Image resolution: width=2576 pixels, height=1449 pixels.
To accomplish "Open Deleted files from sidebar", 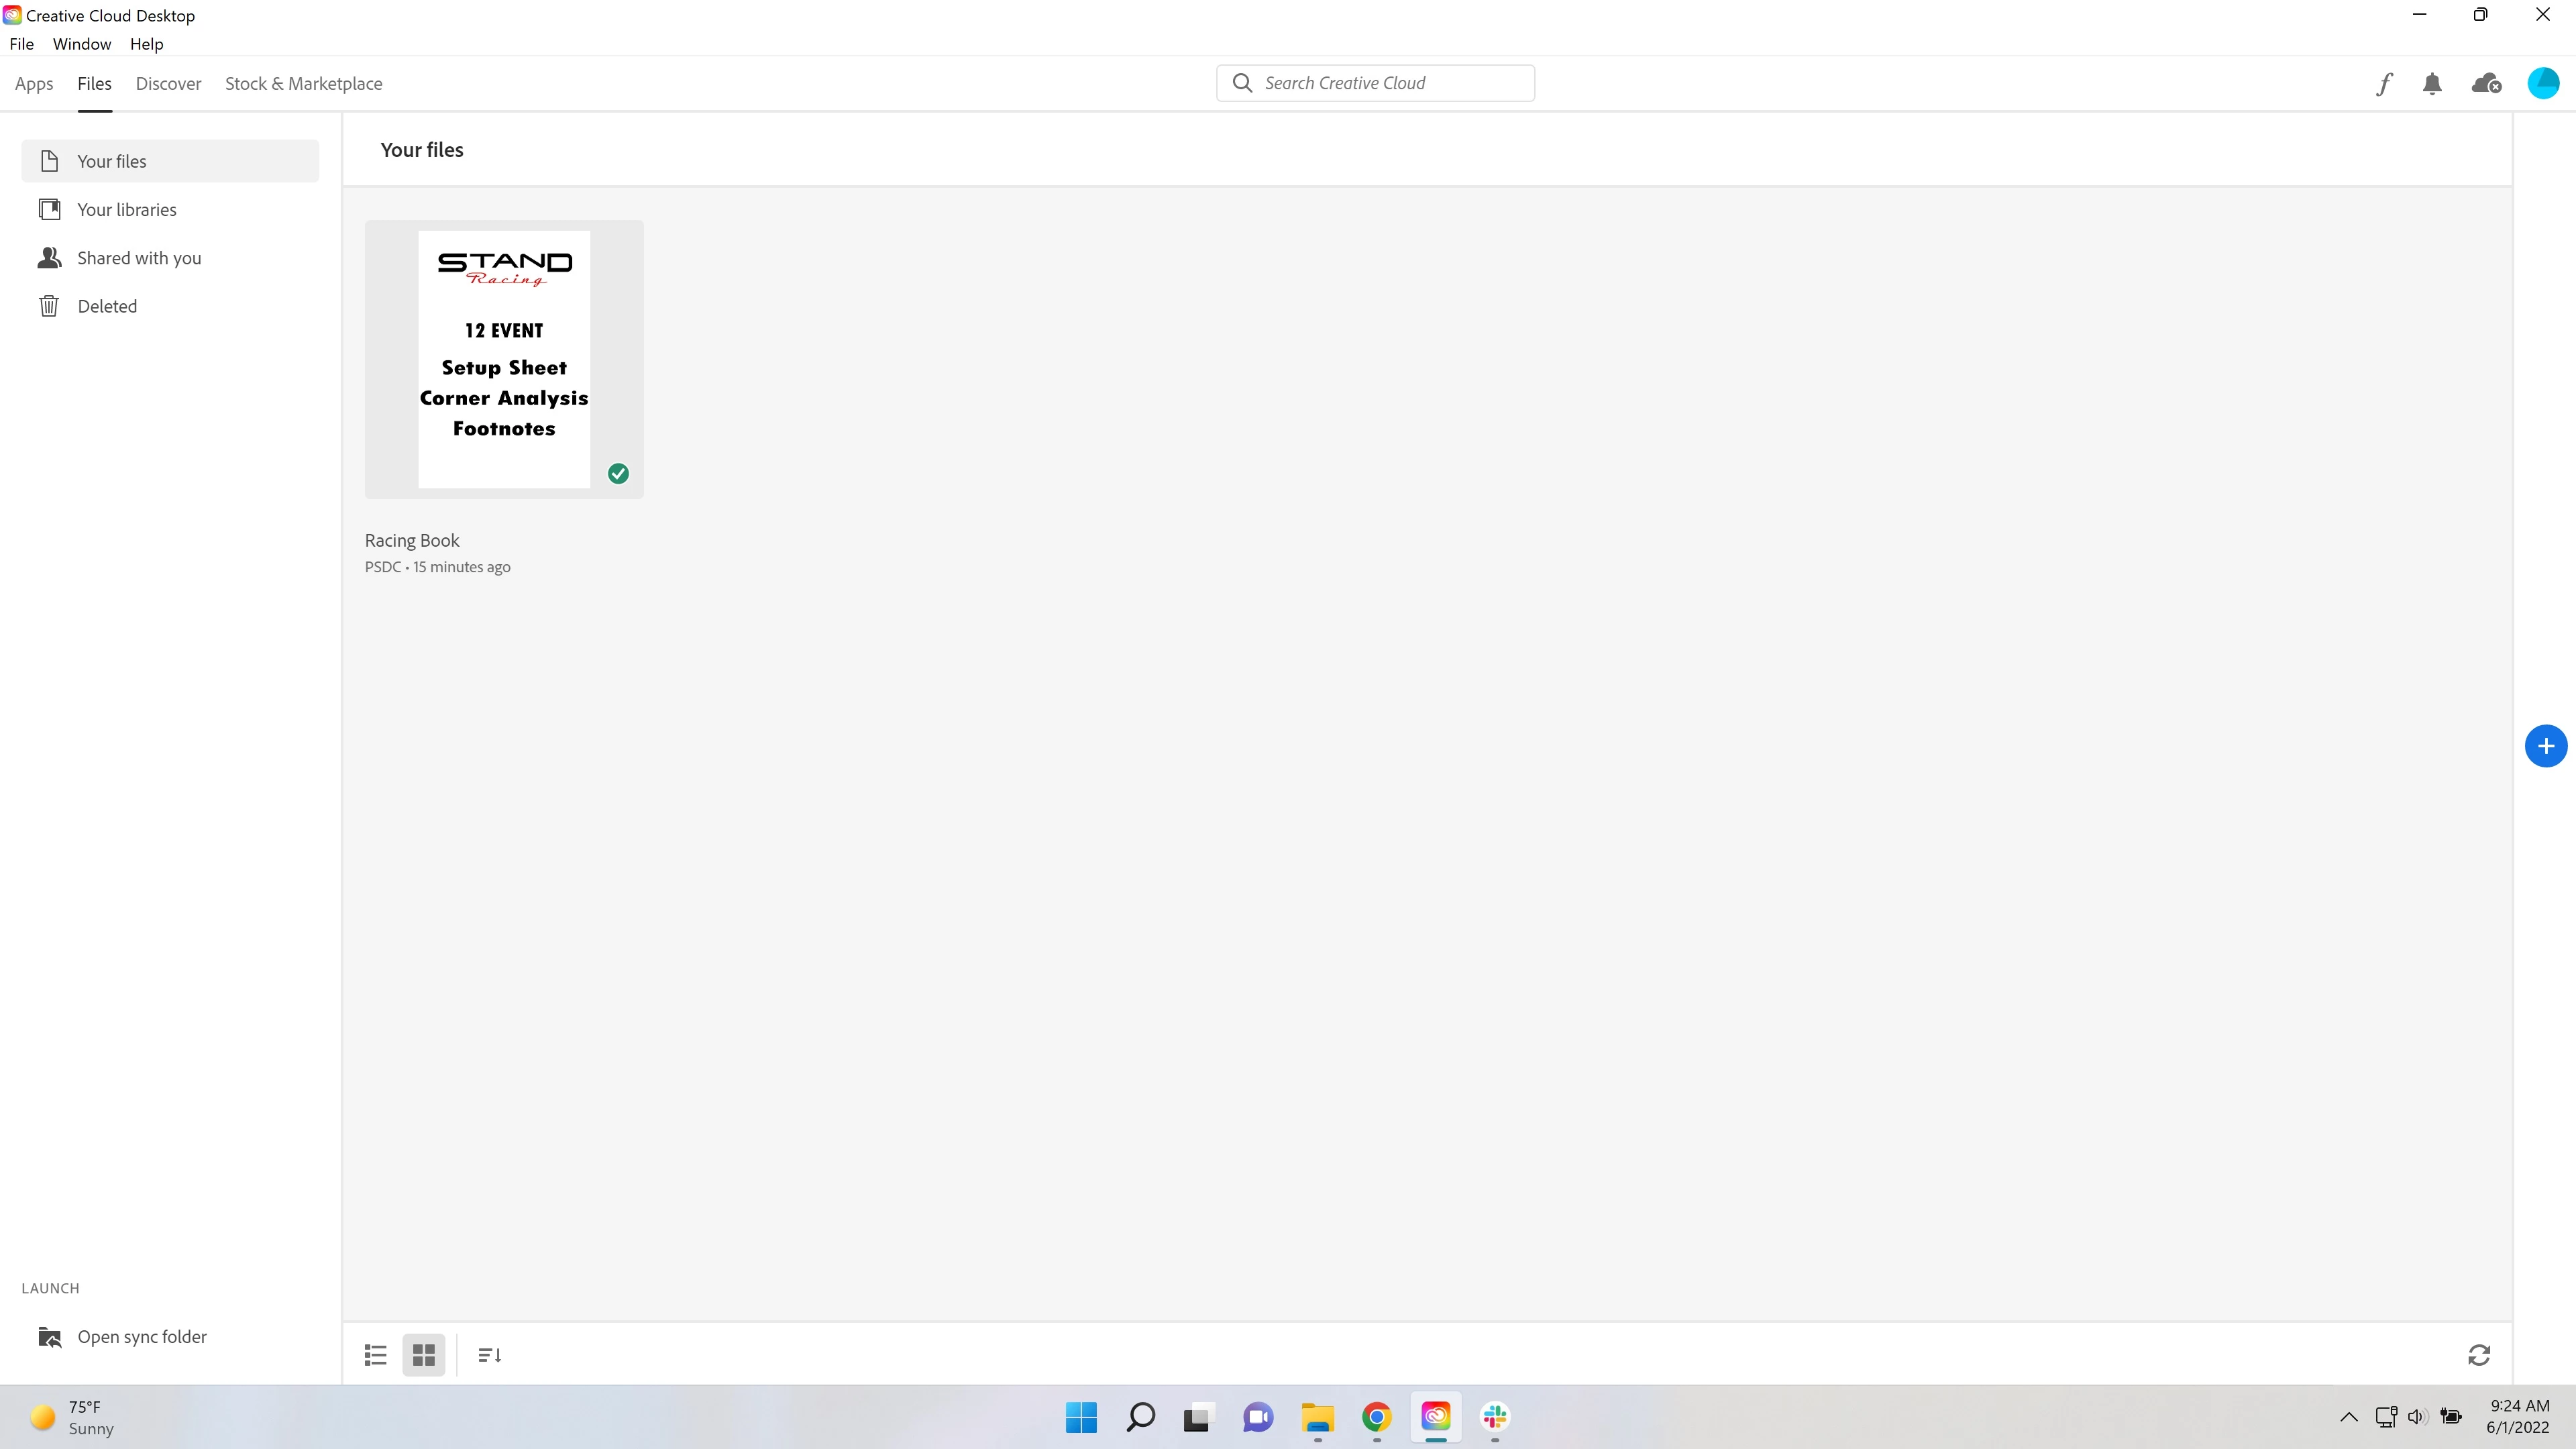I will point(107,306).
